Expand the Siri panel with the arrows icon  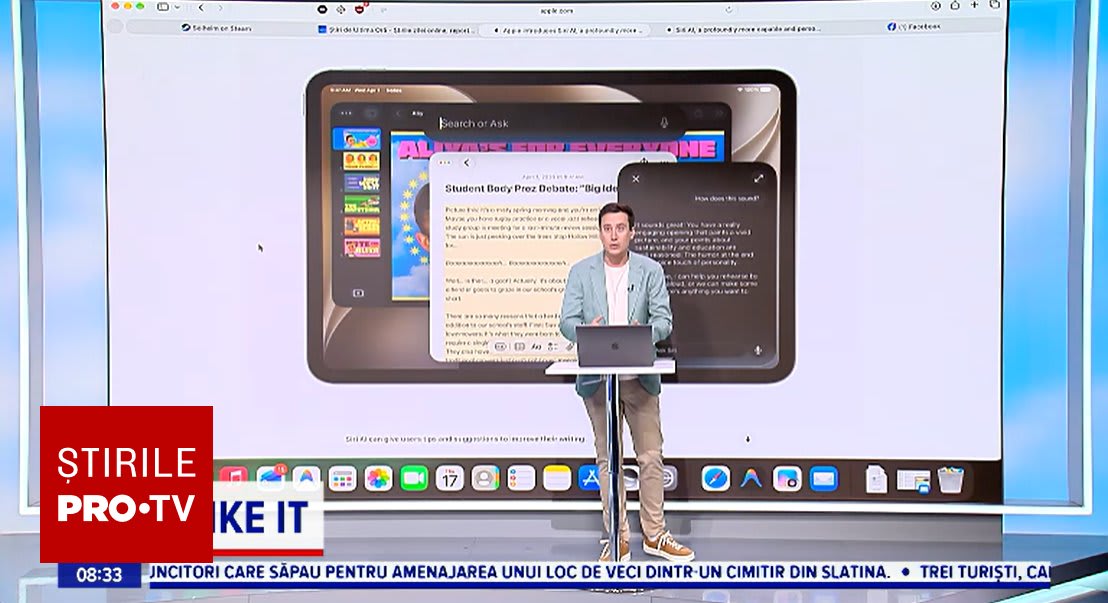758,179
